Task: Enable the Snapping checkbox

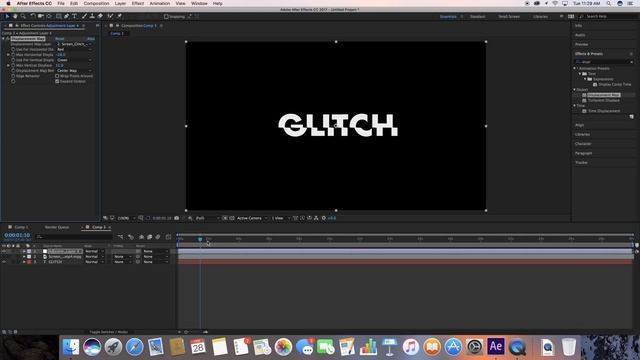Action: coord(166,17)
